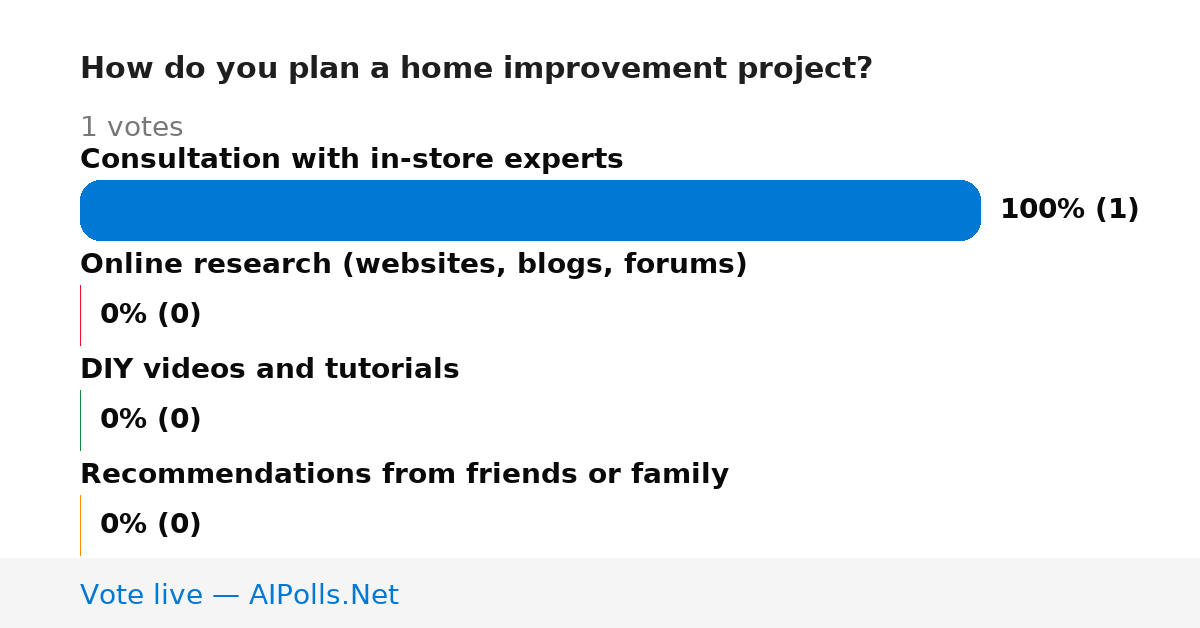Click 0% (0) under Recommendations from friends
The height and width of the screenshot is (628, 1200).
151,524
